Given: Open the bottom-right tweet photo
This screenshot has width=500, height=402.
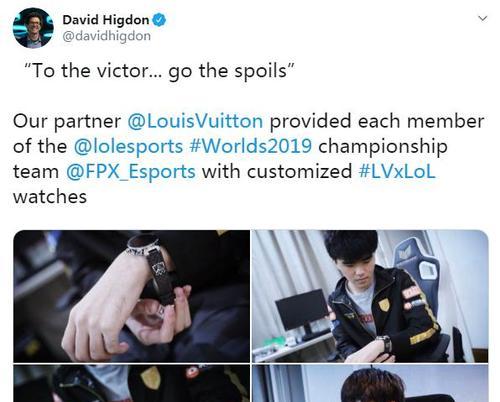Looking at the screenshot, I should tap(370, 383).
